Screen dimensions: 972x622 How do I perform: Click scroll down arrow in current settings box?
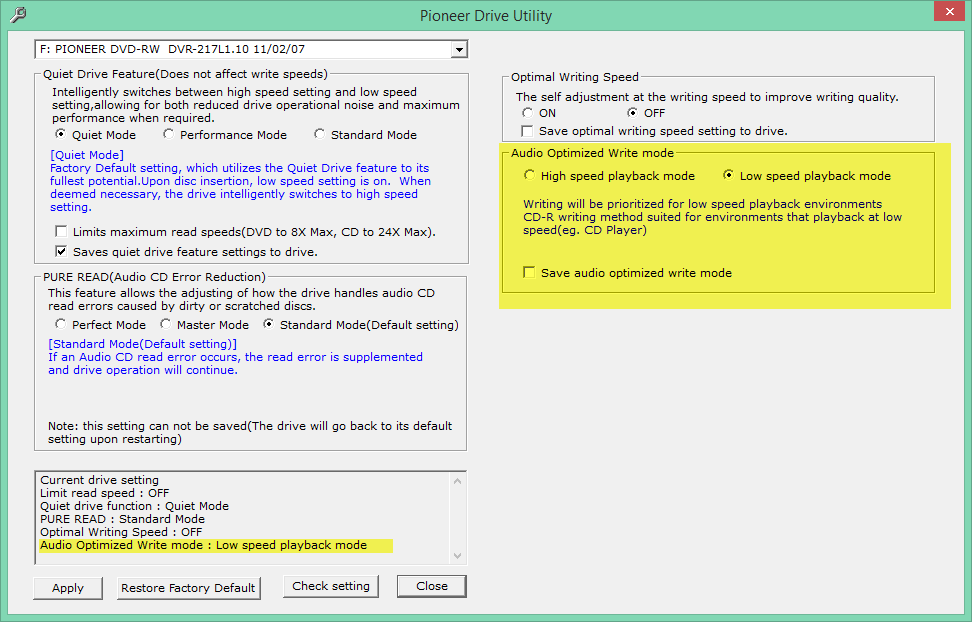[x=457, y=556]
